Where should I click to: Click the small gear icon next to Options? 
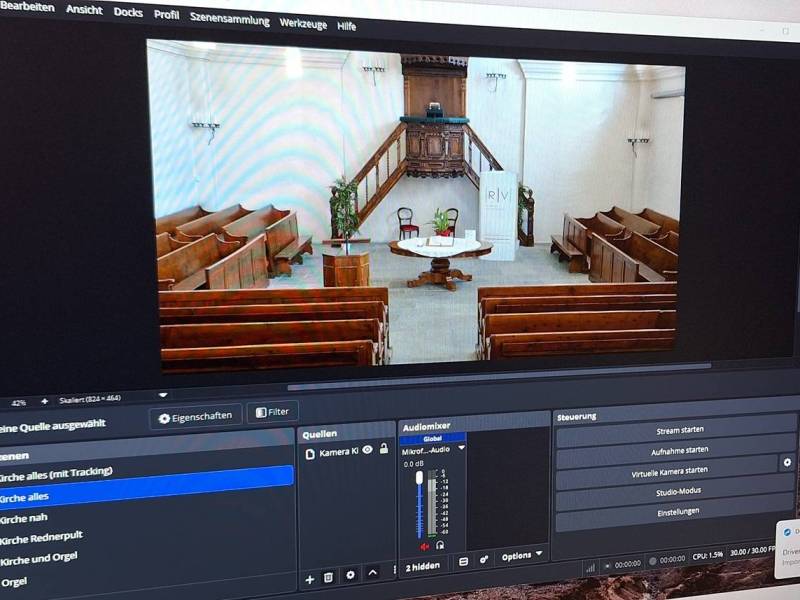click(484, 559)
